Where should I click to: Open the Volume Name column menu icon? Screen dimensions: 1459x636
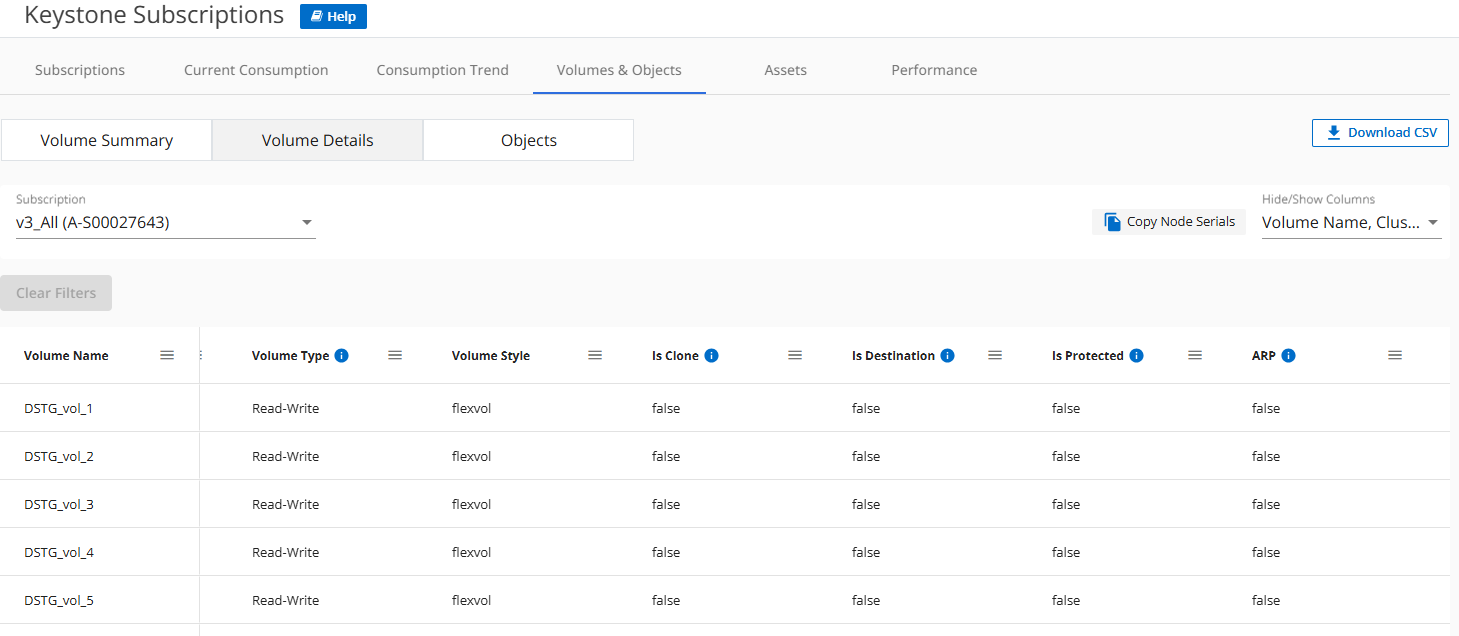pyautogui.click(x=167, y=356)
